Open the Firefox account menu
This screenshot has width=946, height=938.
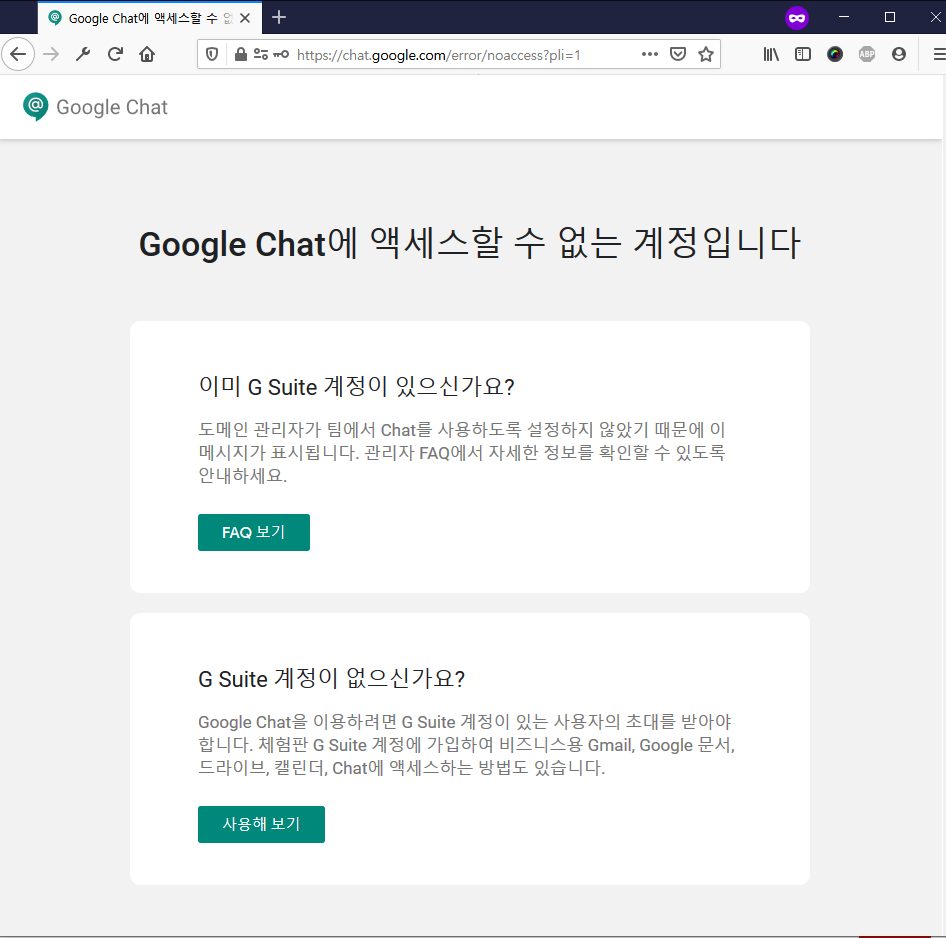click(x=899, y=54)
